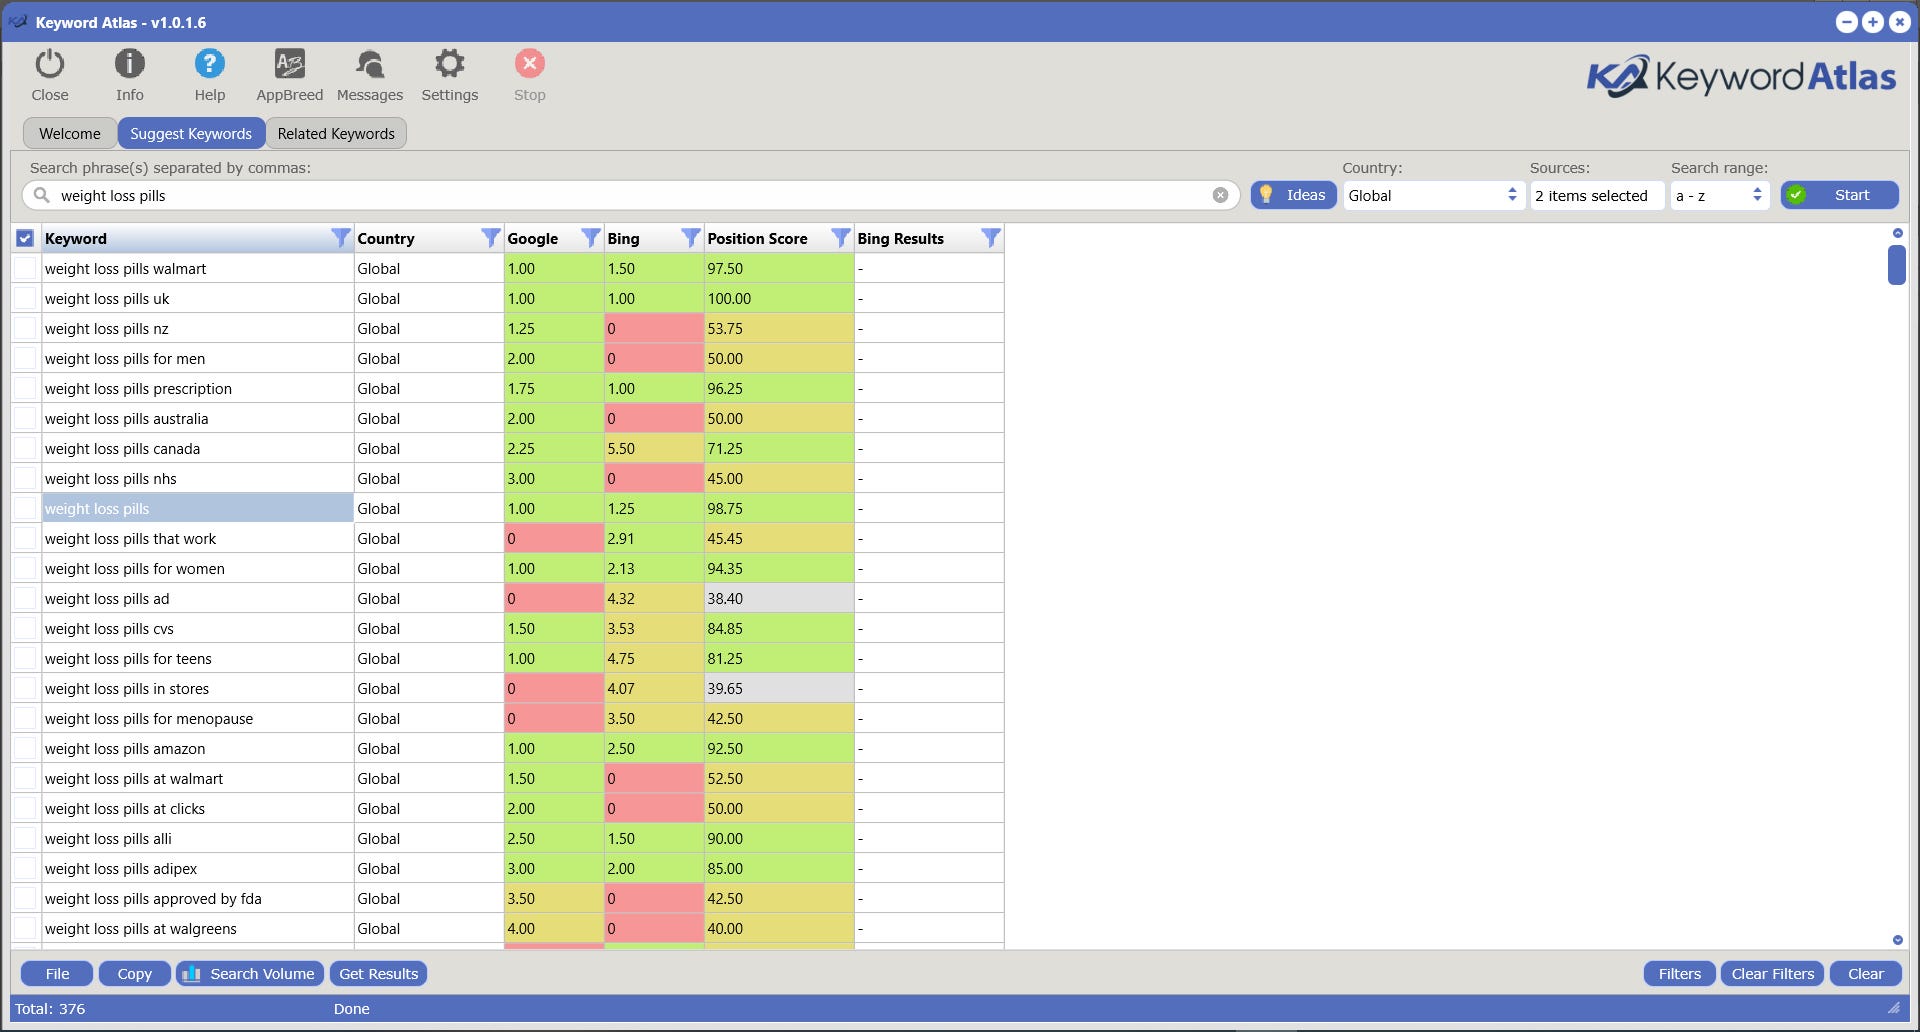The image size is (1920, 1032).
Task: Open the Google column filter icon
Action: tap(590, 238)
